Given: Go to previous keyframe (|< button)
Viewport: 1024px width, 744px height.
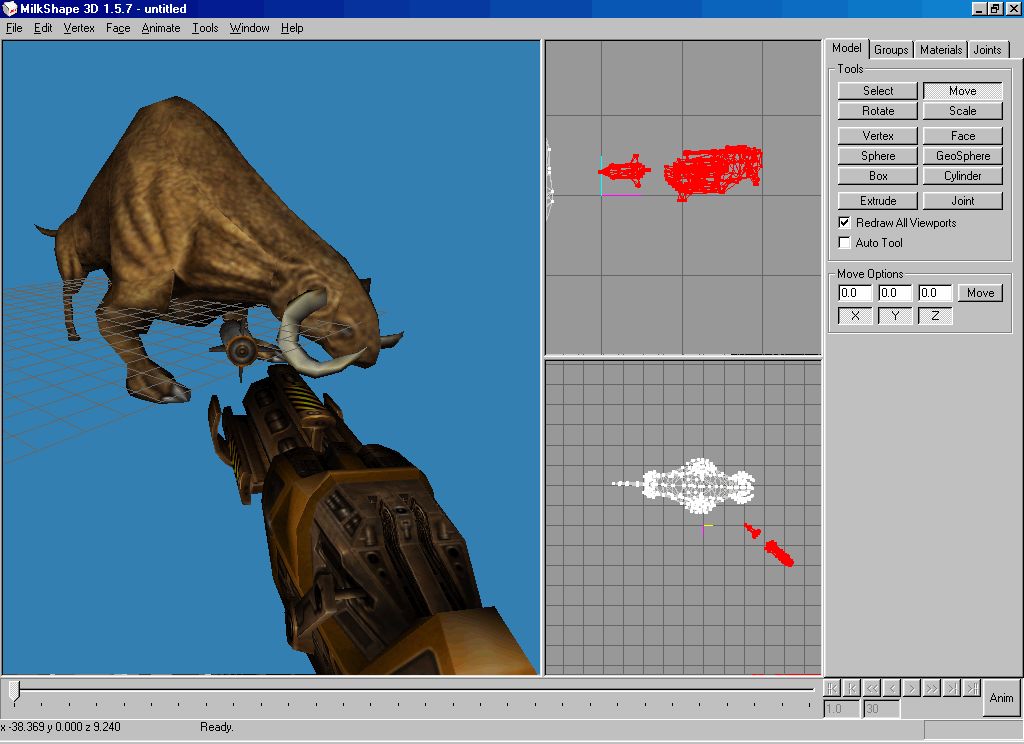Looking at the screenshot, I should pyautogui.click(x=852, y=688).
